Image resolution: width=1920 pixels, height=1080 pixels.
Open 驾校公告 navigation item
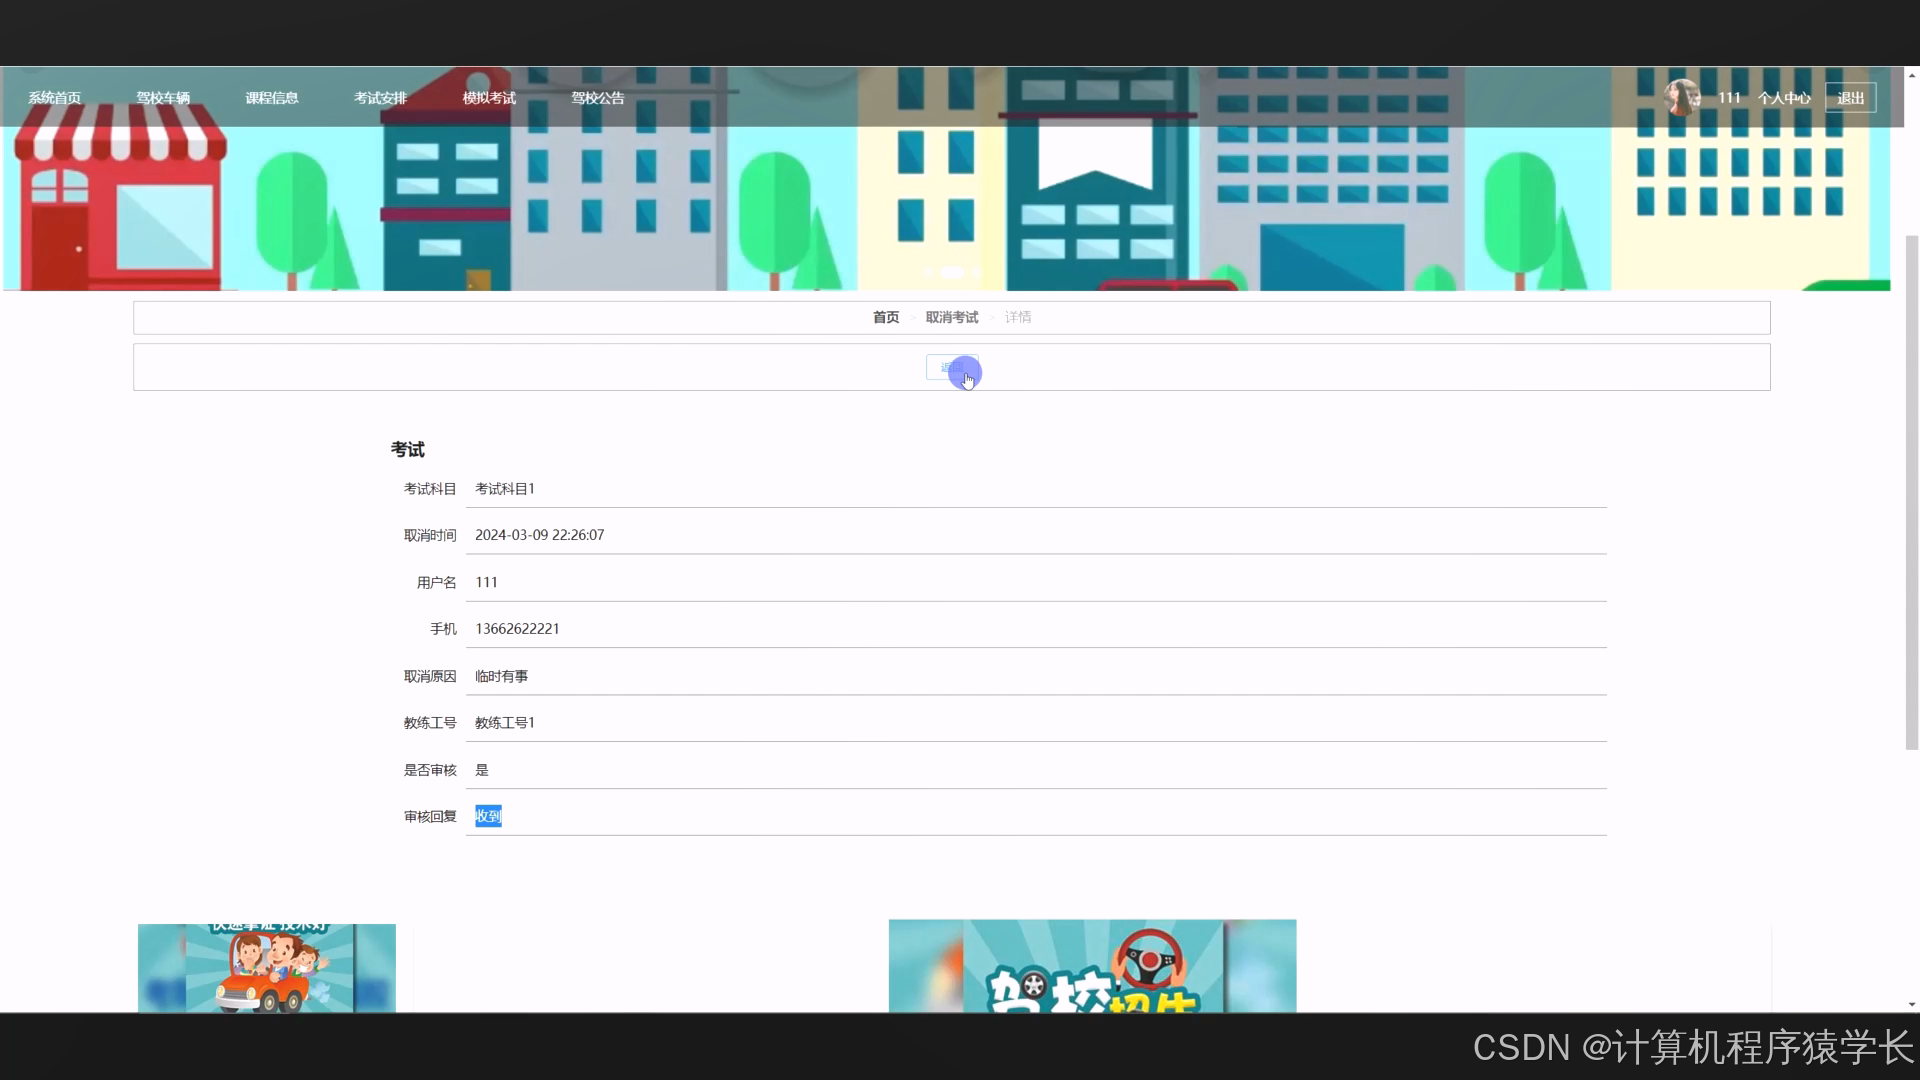598,98
